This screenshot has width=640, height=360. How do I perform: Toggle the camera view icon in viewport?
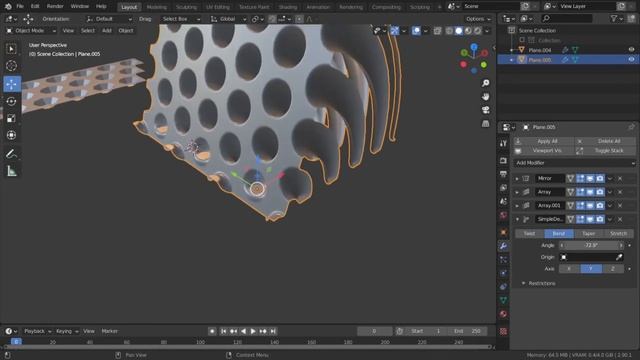485,110
